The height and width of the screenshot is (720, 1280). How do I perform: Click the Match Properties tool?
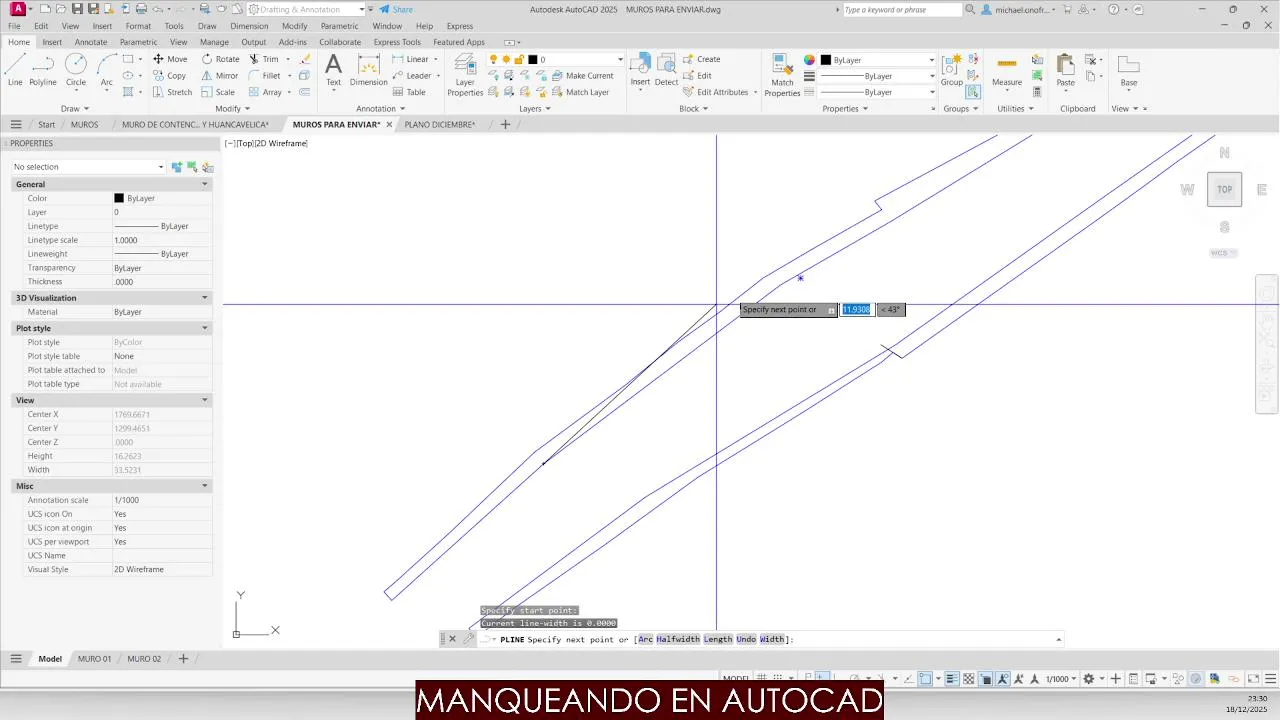(x=782, y=75)
